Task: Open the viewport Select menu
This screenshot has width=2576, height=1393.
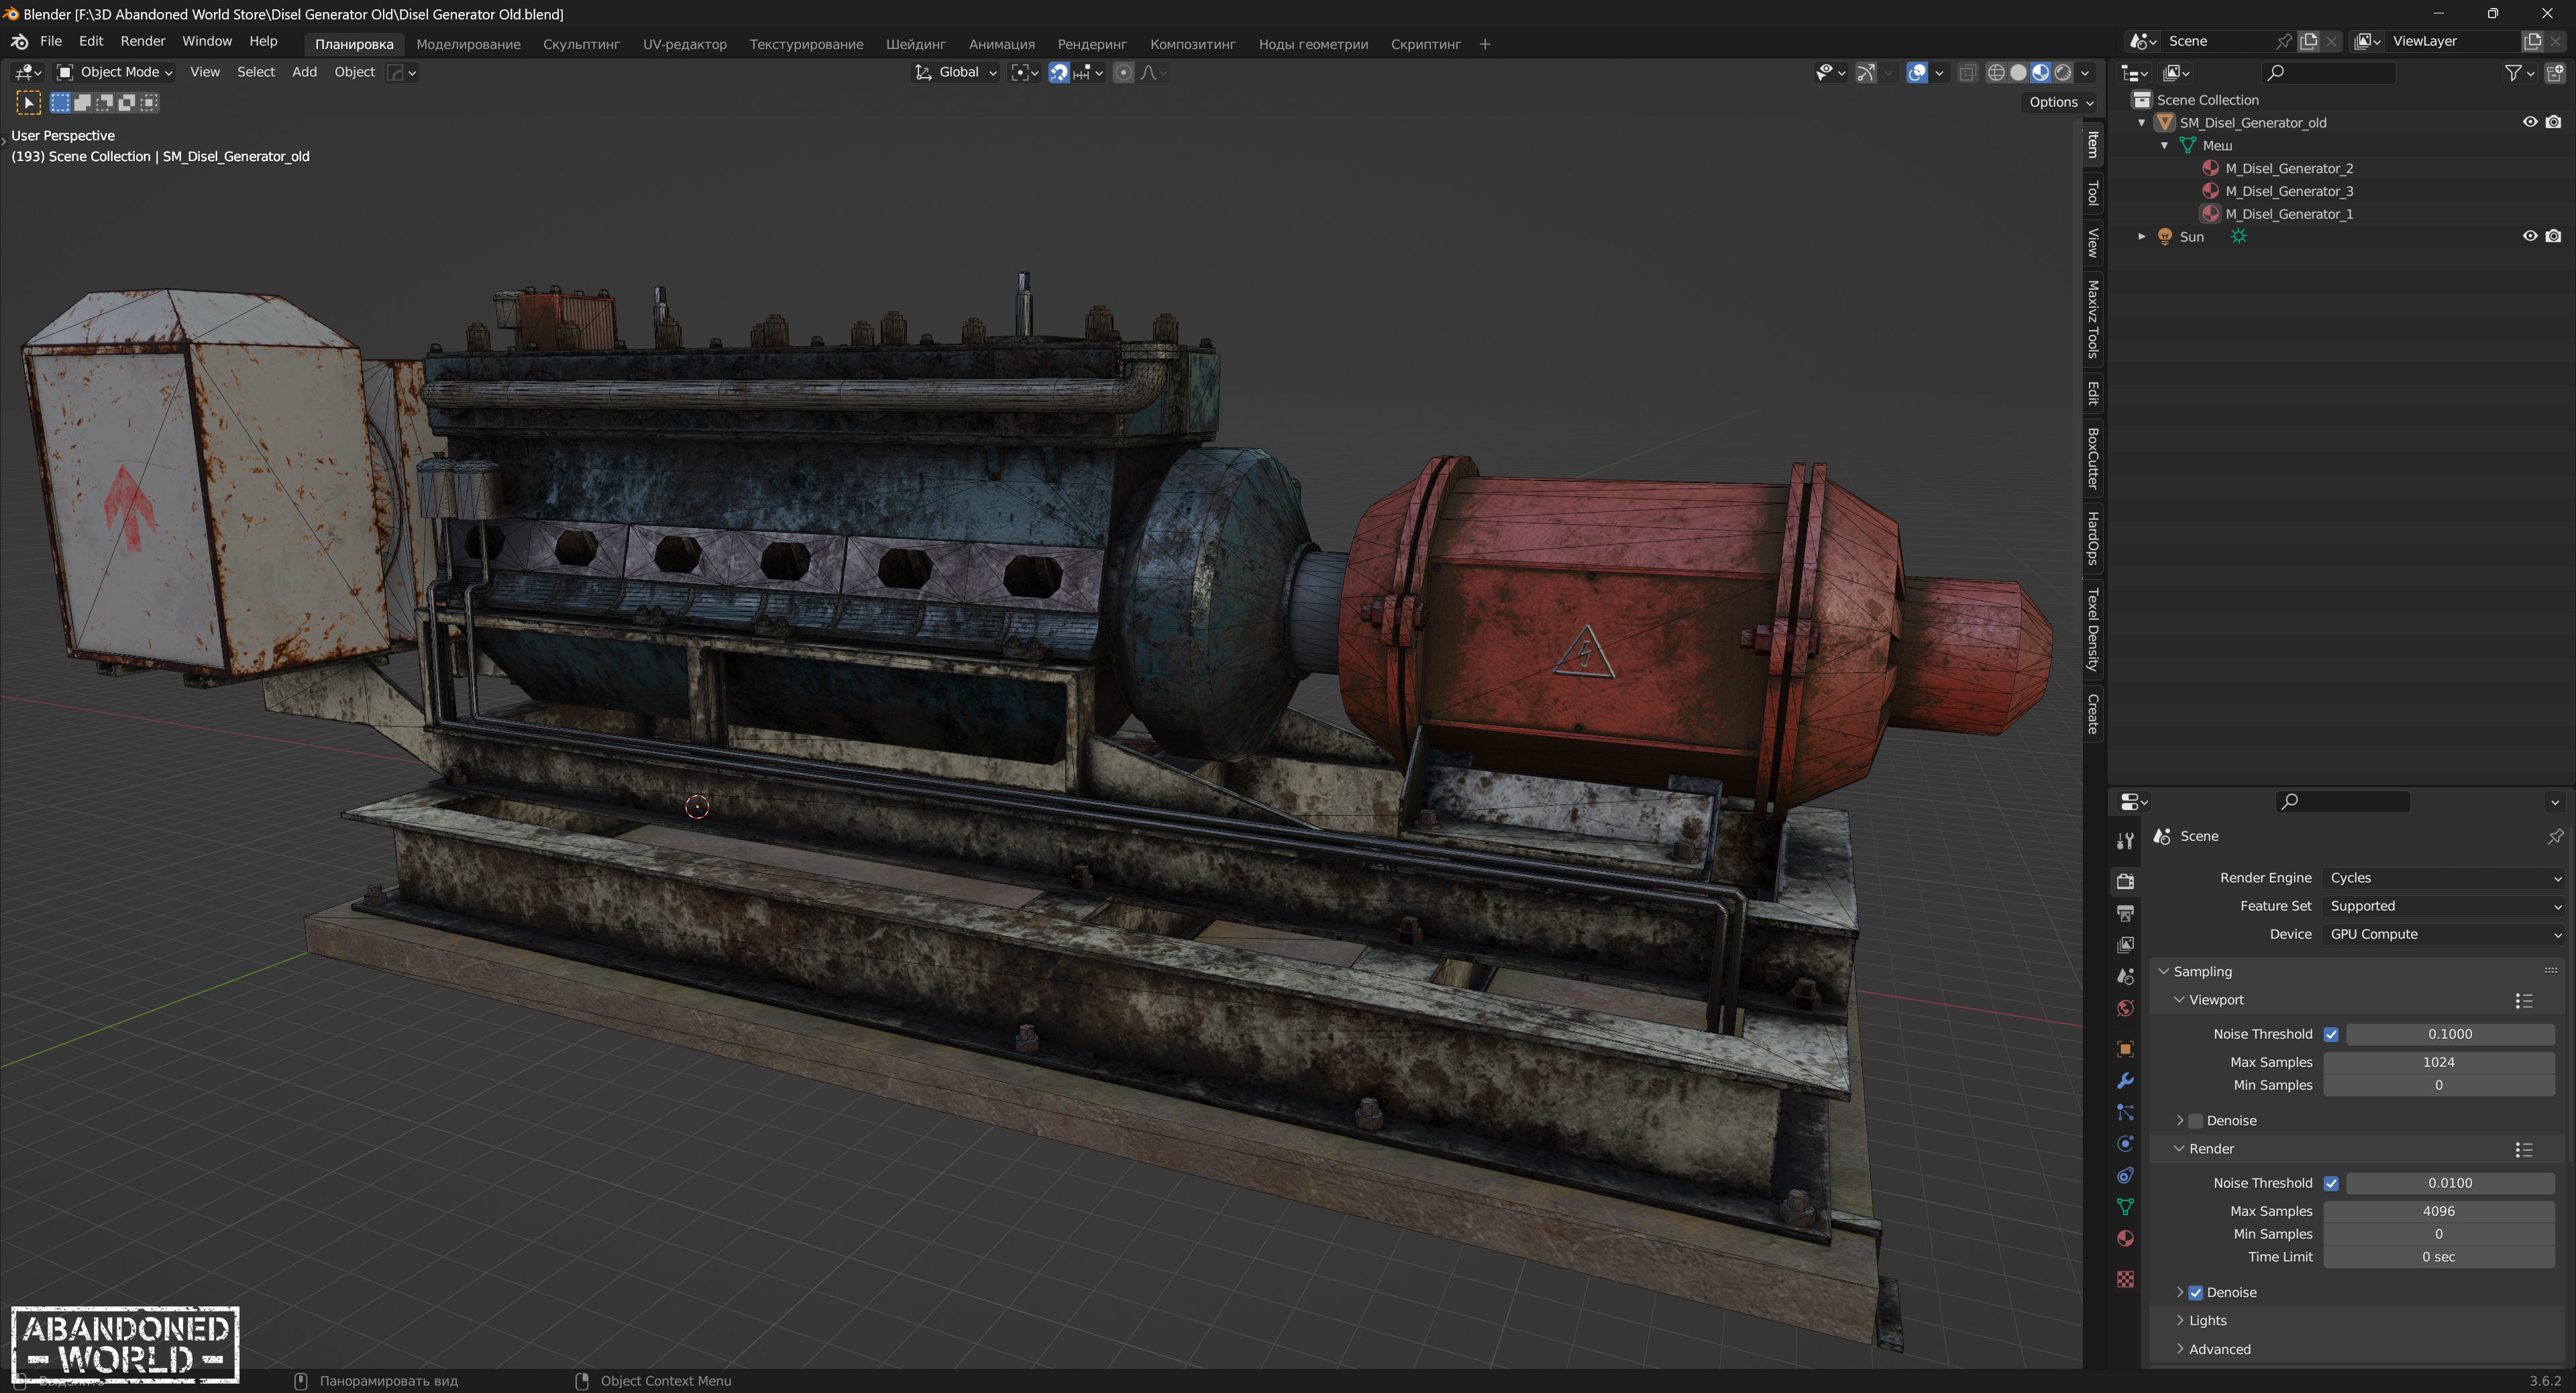Action: [x=256, y=72]
